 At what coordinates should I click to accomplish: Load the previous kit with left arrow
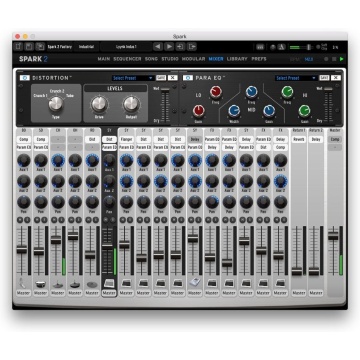click(x=158, y=47)
